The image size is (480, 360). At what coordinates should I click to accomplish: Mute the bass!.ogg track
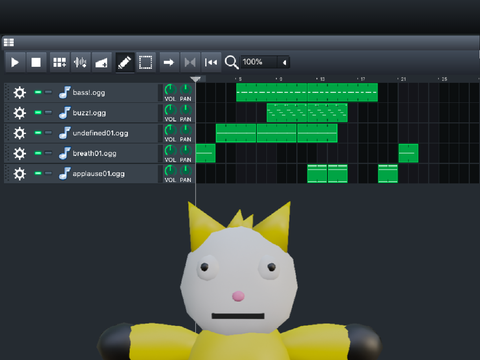pyautogui.click(x=38, y=92)
